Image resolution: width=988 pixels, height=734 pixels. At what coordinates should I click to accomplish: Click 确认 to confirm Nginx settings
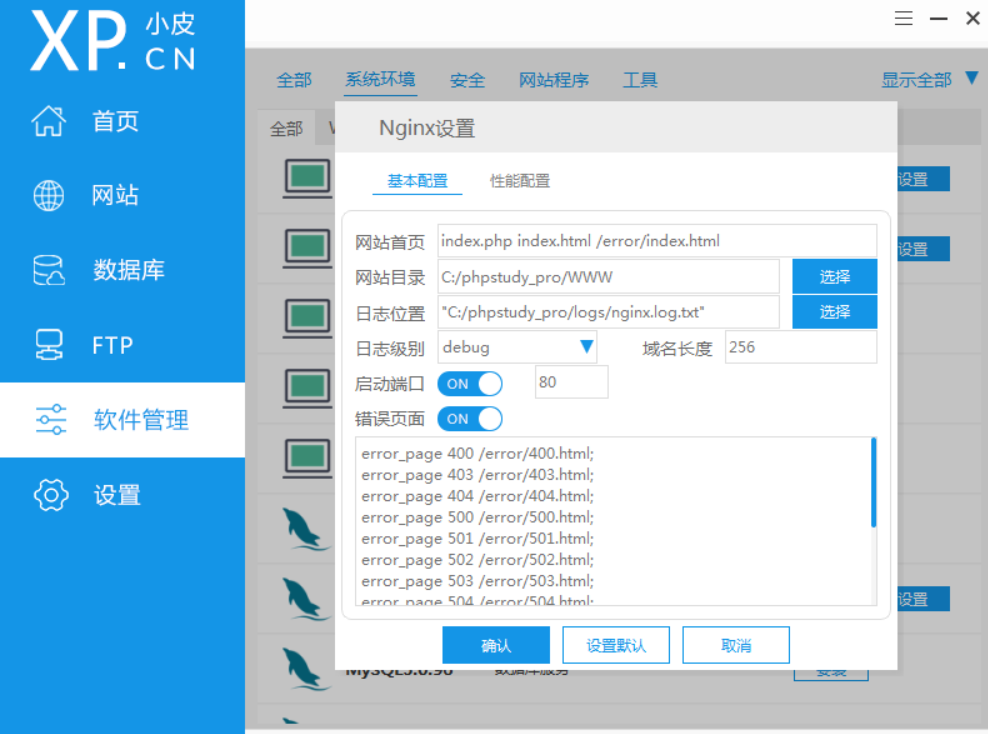coord(496,645)
